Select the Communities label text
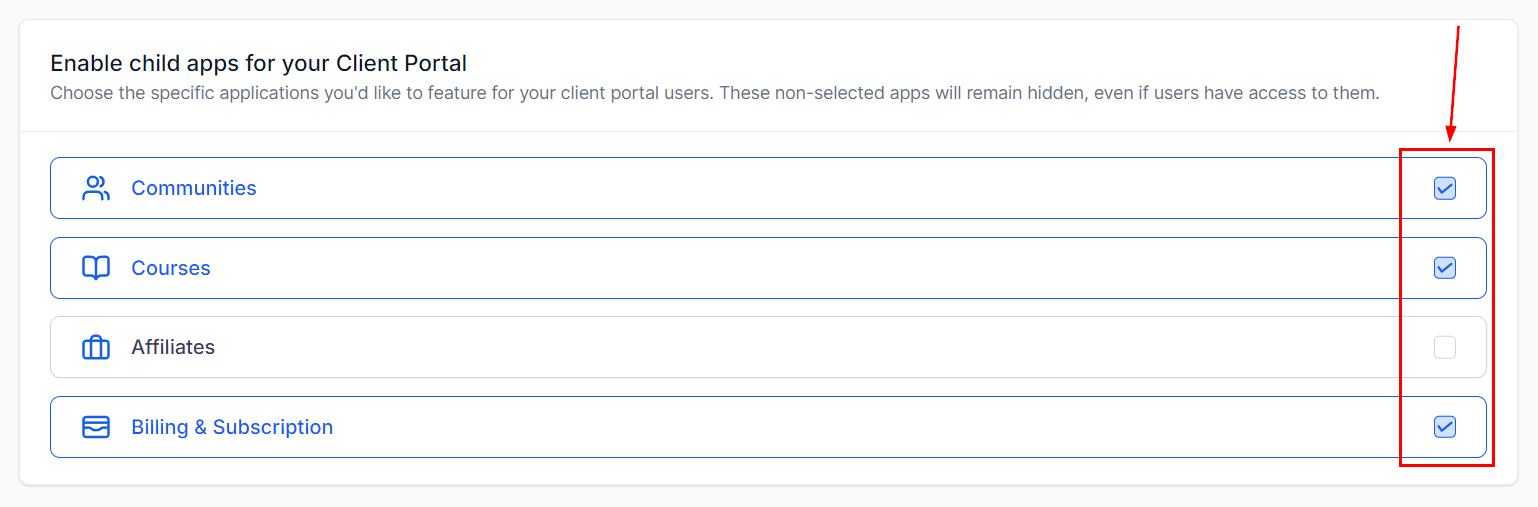This screenshot has height=507, width=1538. (x=193, y=188)
